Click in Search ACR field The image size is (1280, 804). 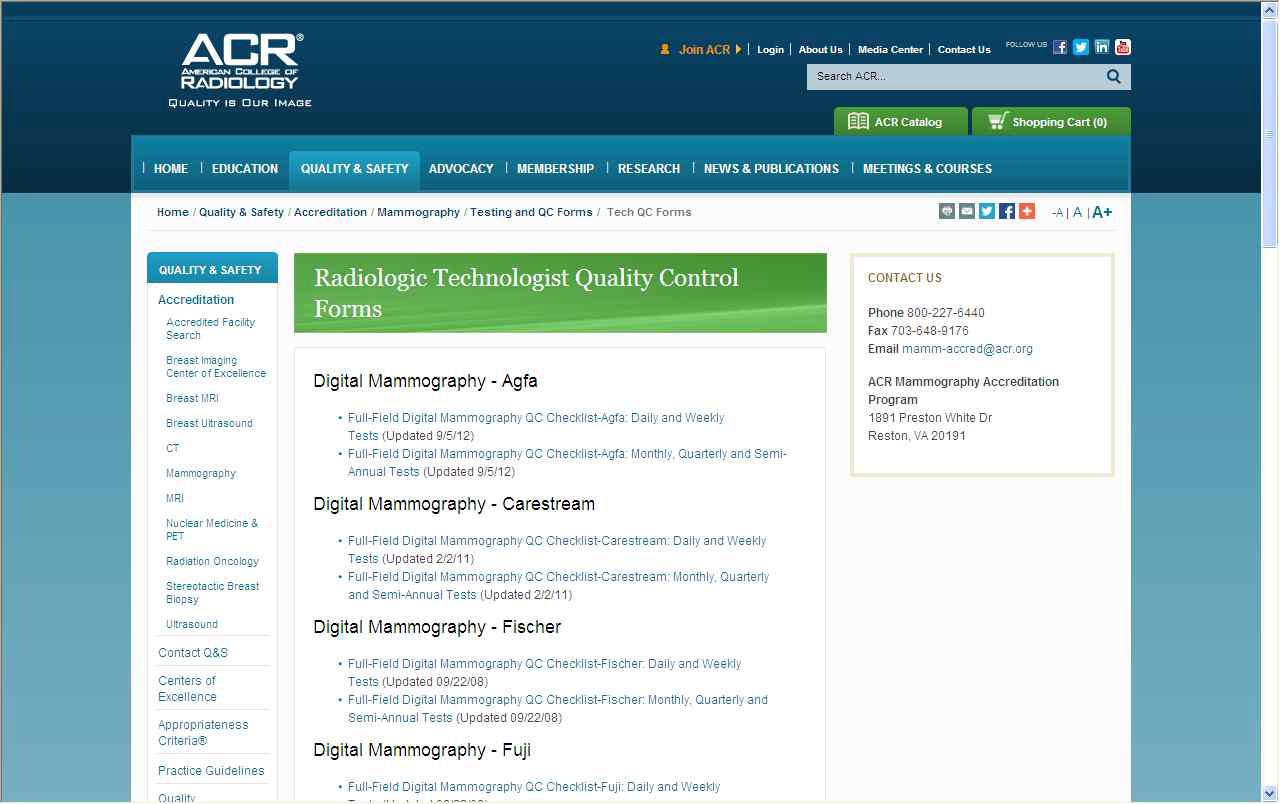click(955, 76)
